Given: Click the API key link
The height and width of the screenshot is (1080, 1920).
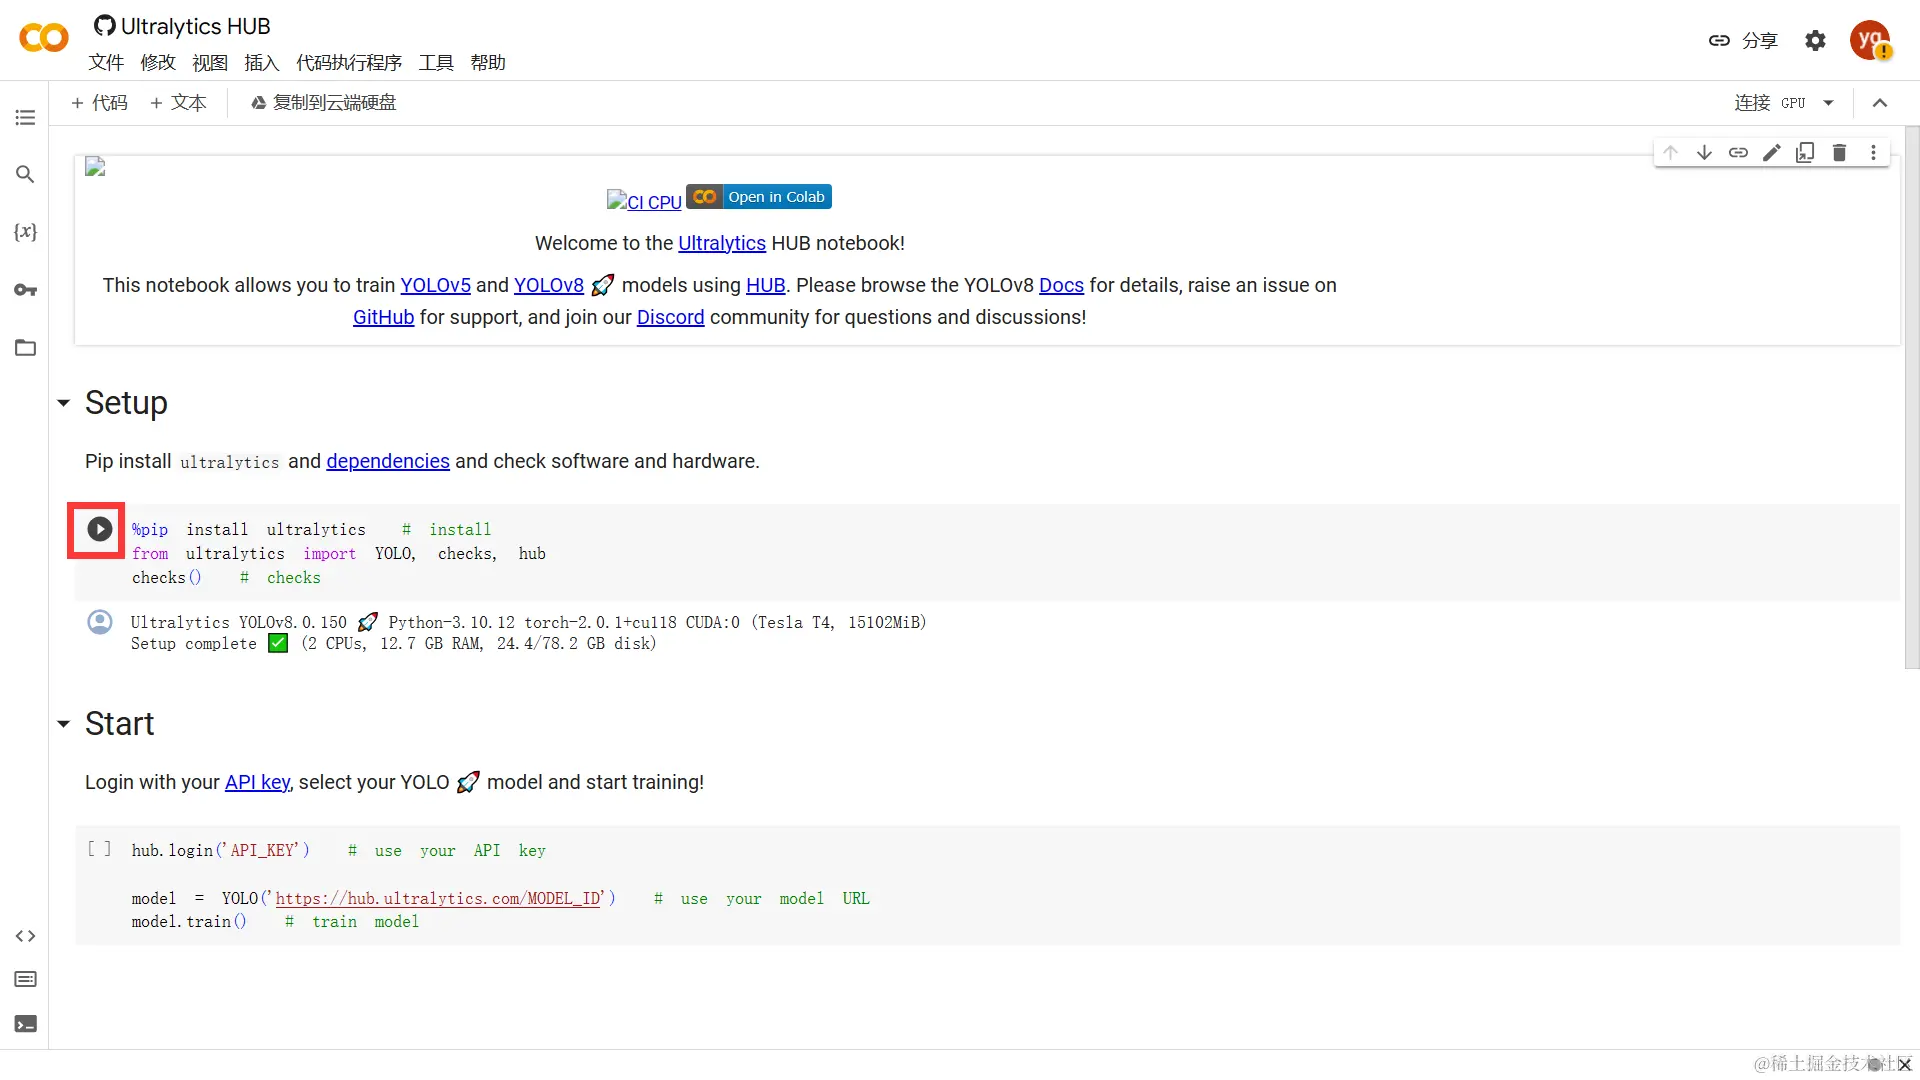Looking at the screenshot, I should coord(257,782).
